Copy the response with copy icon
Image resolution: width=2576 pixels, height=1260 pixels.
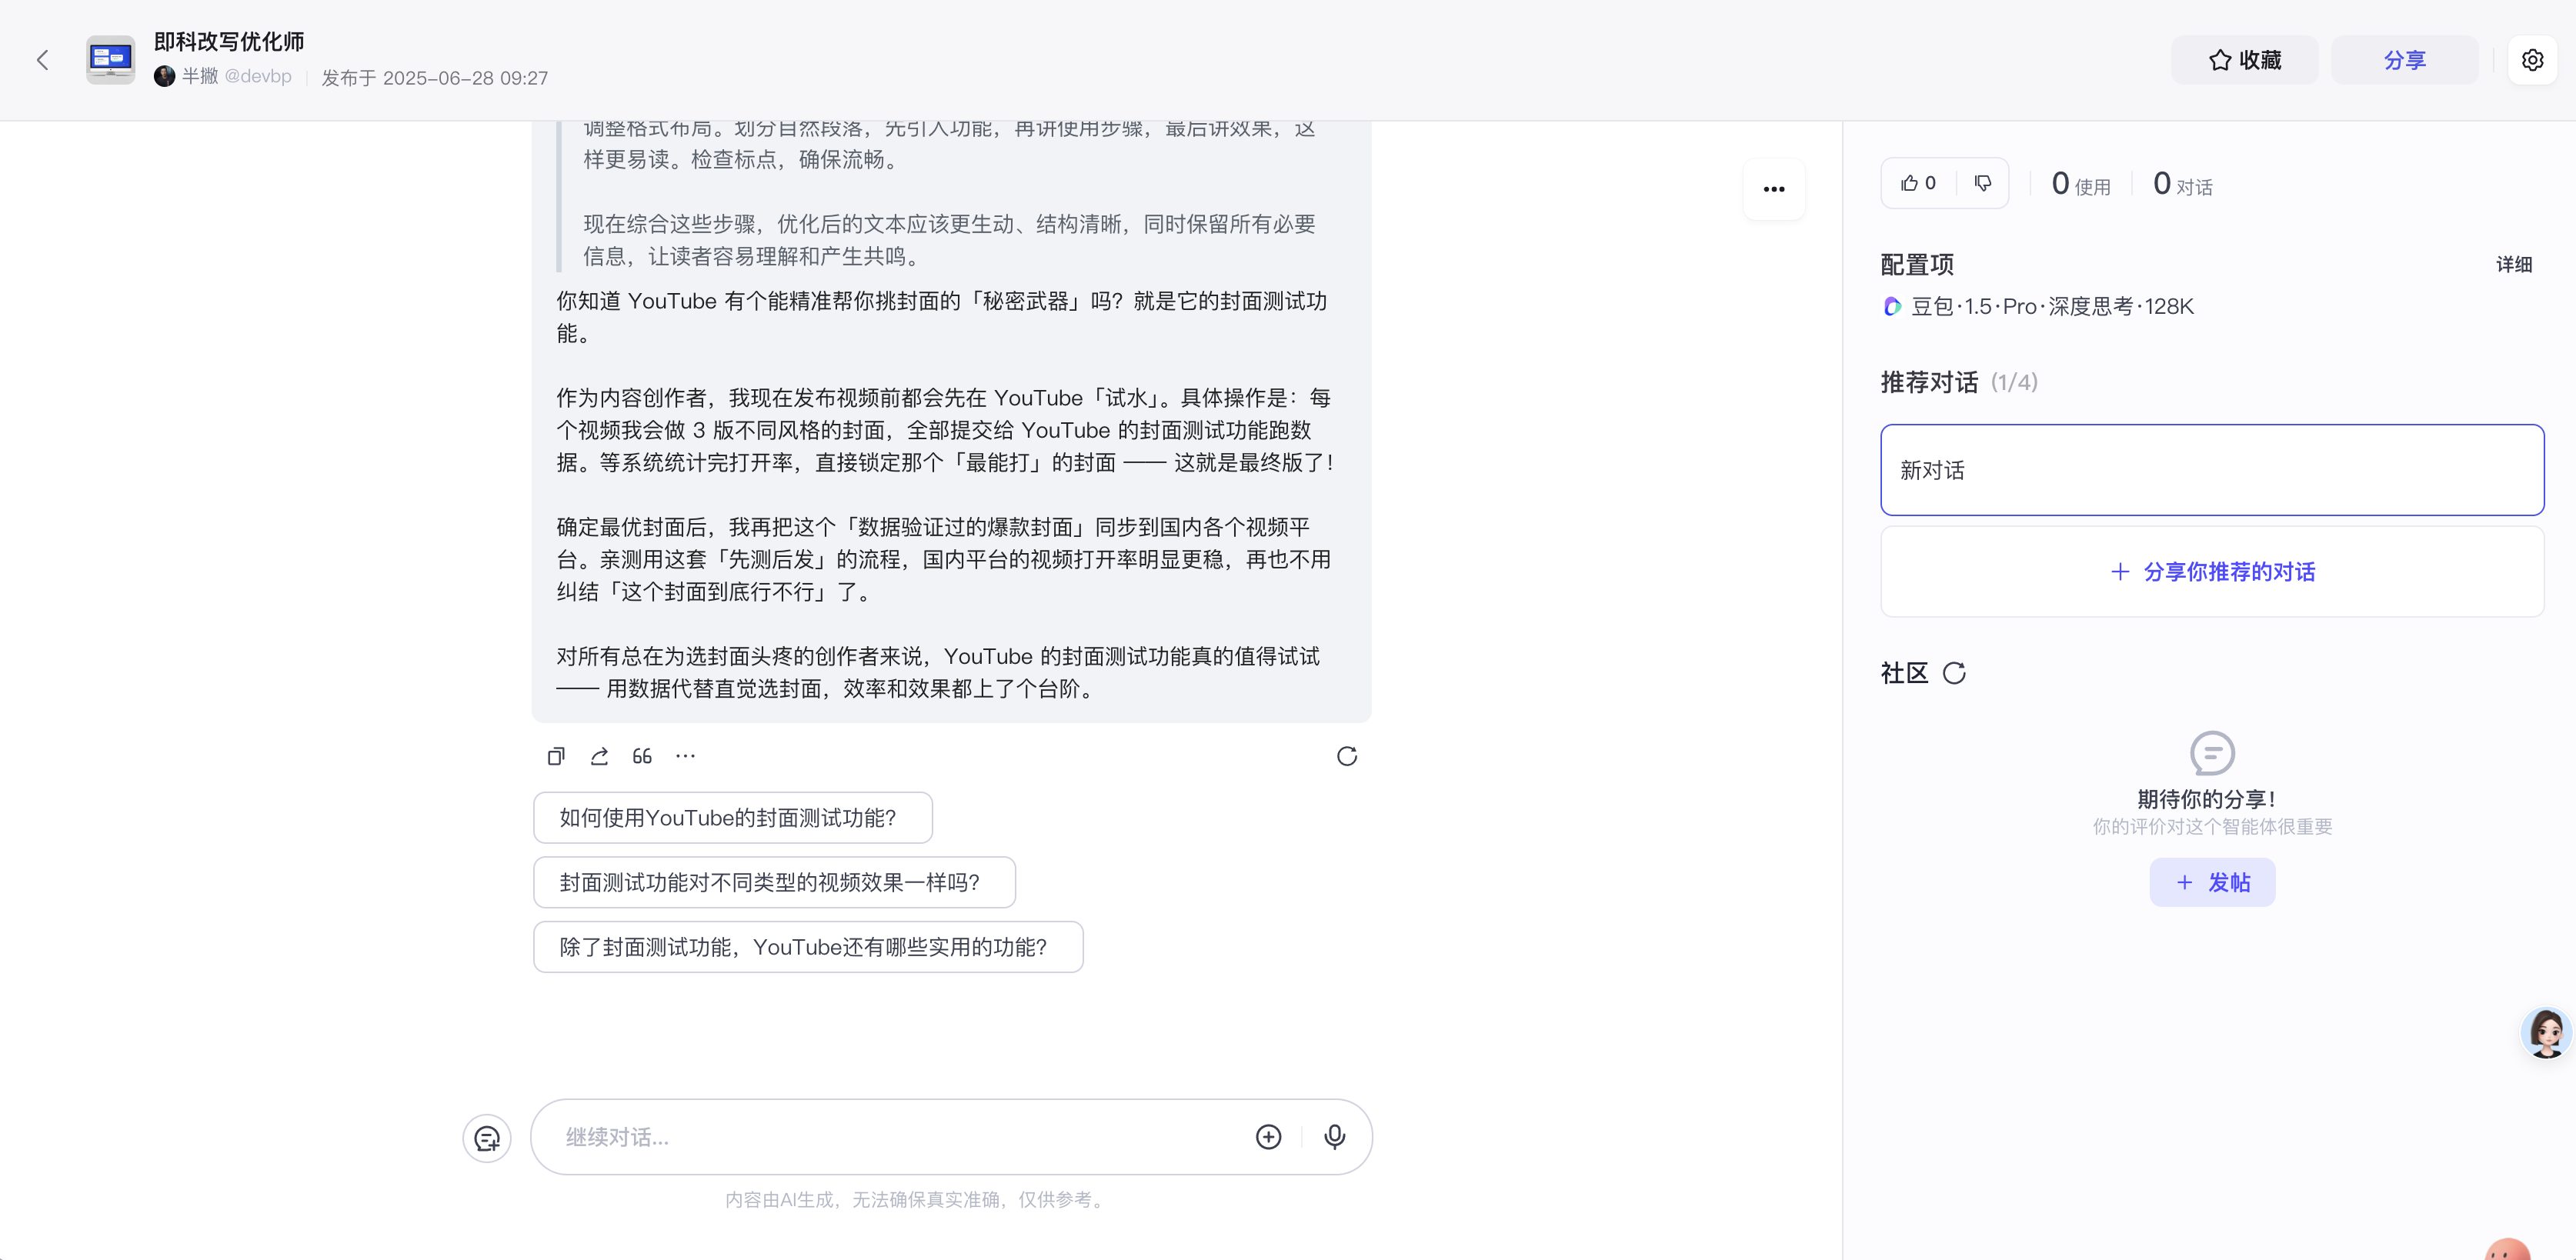[556, 756]
